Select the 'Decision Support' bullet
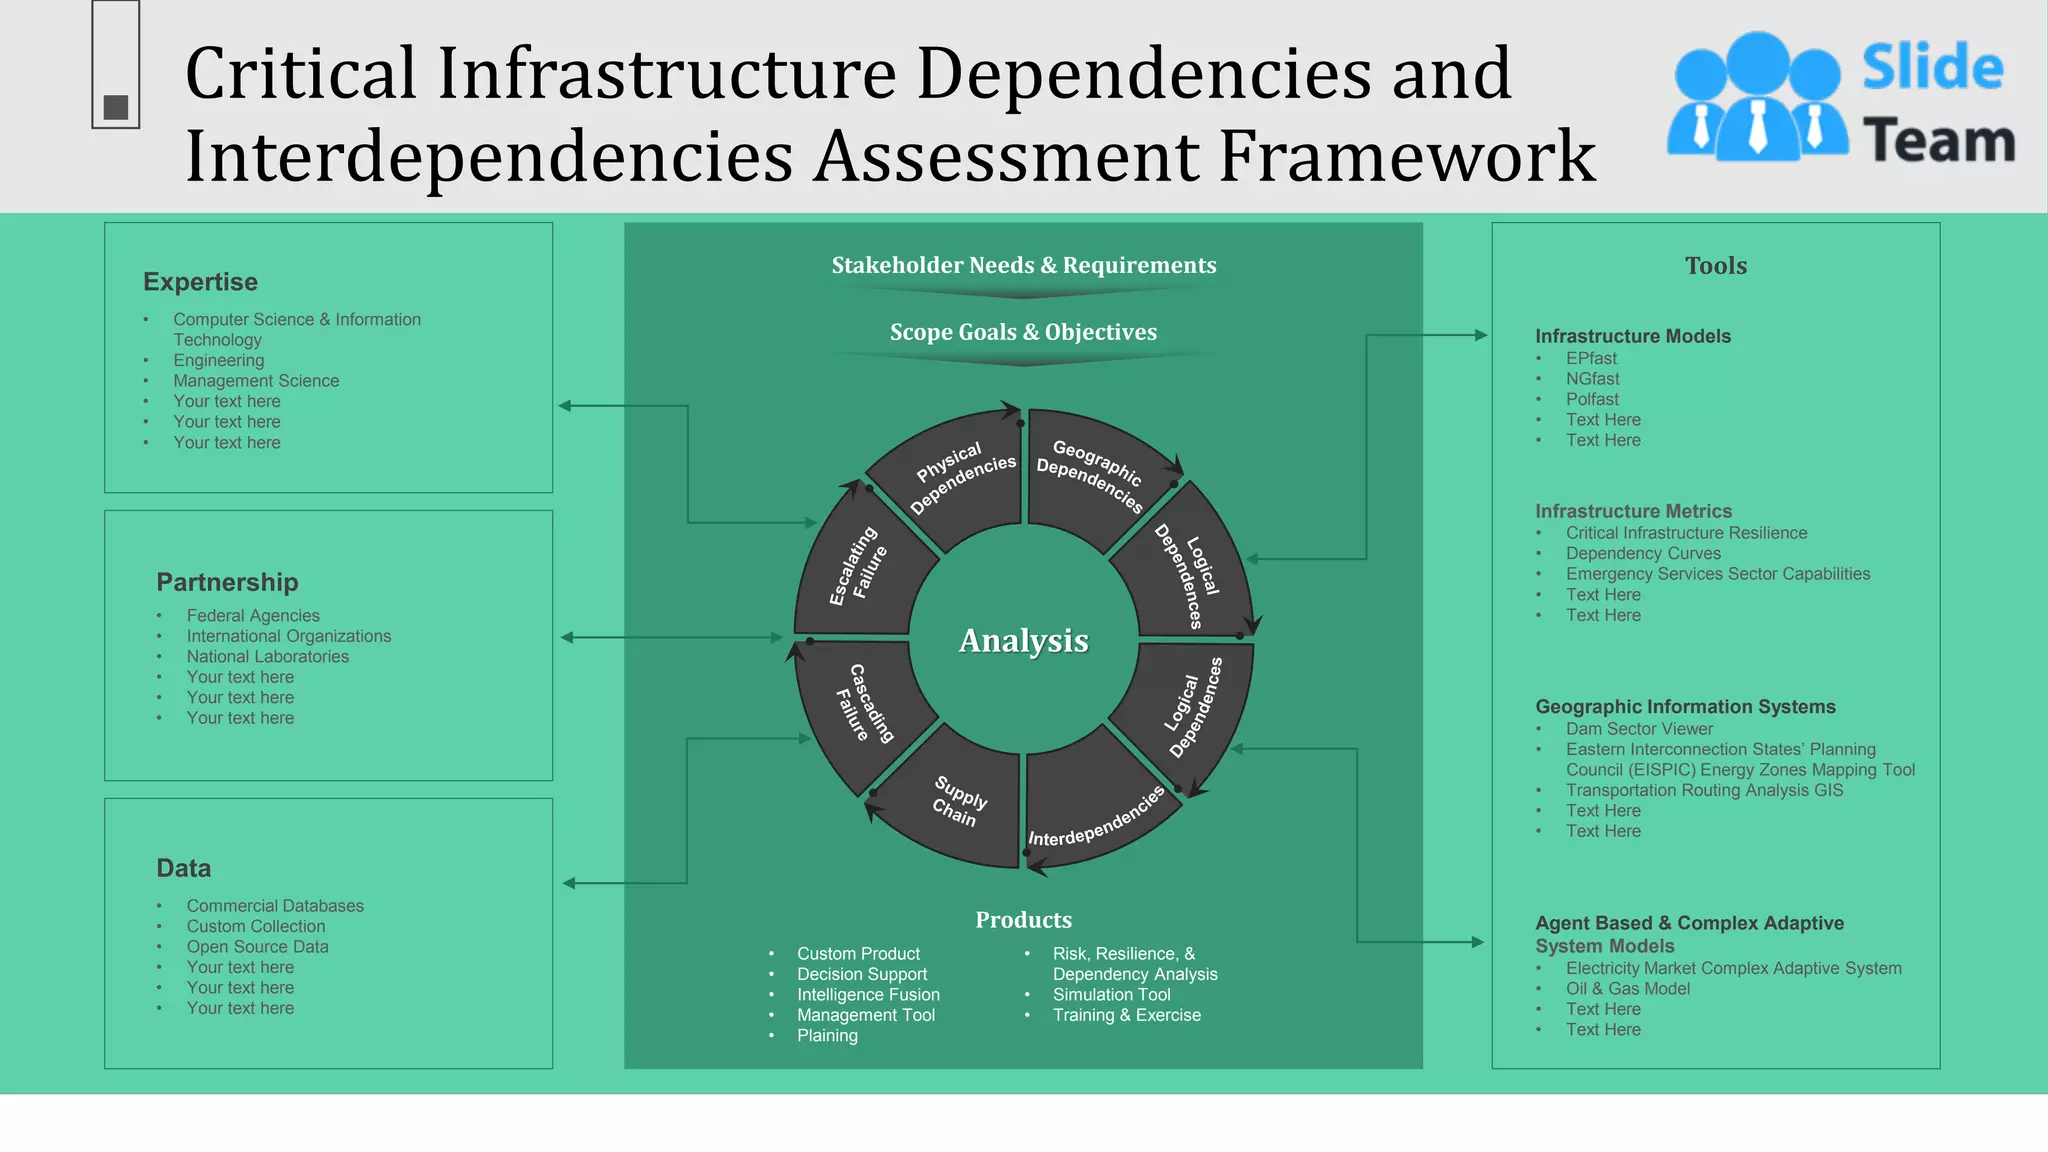The width and height of the screenshot is (2048, 1152). [862, 974]
